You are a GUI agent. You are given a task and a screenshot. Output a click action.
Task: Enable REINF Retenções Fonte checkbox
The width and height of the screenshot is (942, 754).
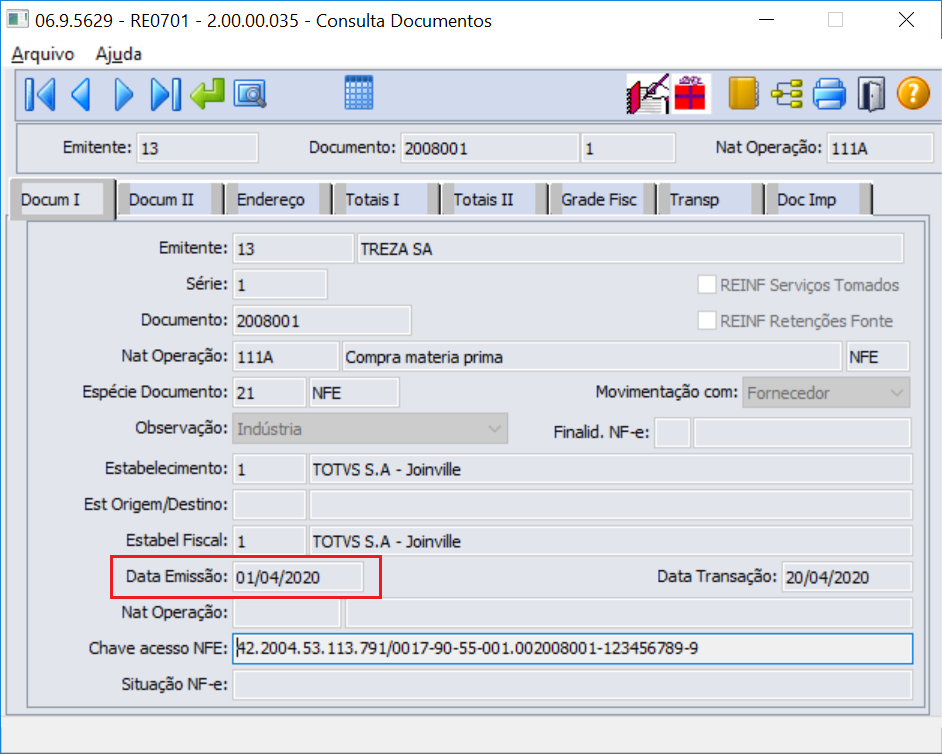point(706,320)
